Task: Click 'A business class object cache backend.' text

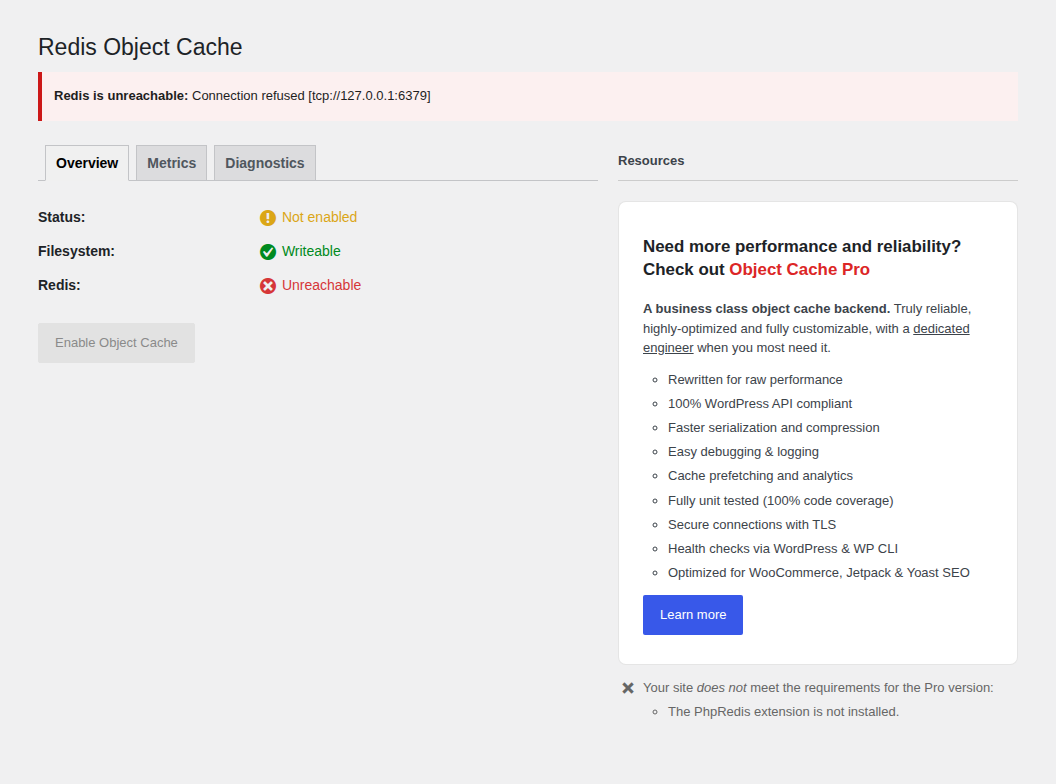Action: [766, 309]
